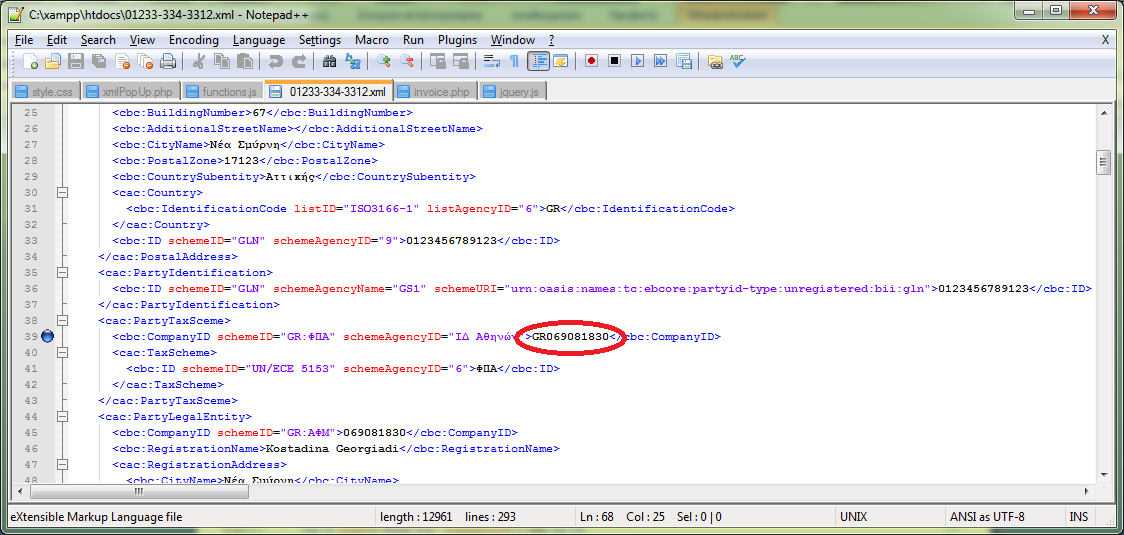Click the blue bookmark on line 39

[x=47, y=336]
